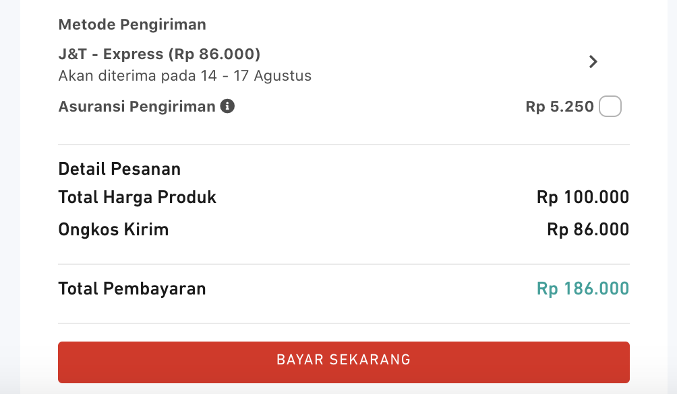The image size is (677, 395).
Task: Click the Metode Pengiriman heading
Action: [132, 25]
